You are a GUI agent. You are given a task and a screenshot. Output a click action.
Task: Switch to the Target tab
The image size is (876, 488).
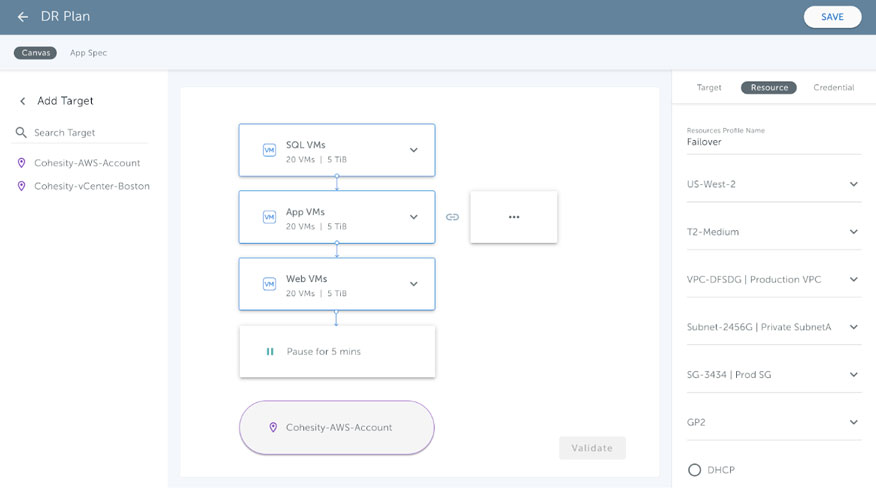click(x=709, y=88)
